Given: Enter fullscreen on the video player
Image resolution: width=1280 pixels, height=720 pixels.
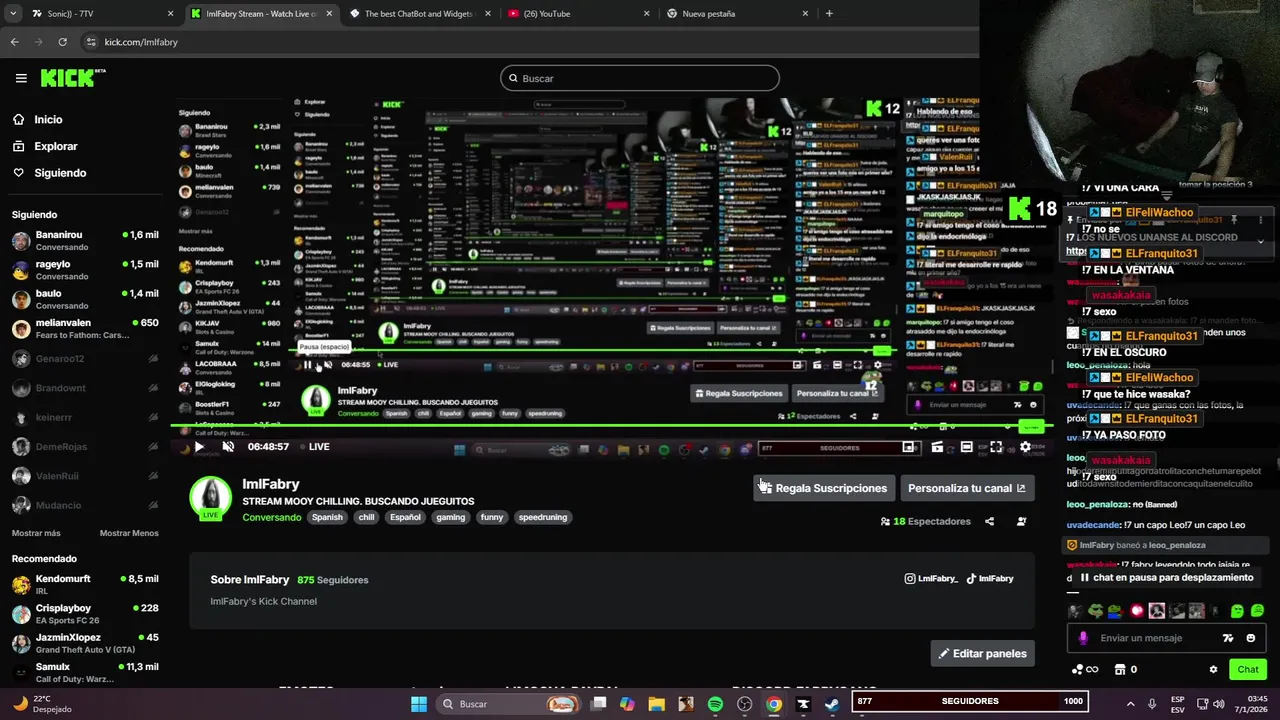Looking at the screenshot, I should [x=996, y=447].
